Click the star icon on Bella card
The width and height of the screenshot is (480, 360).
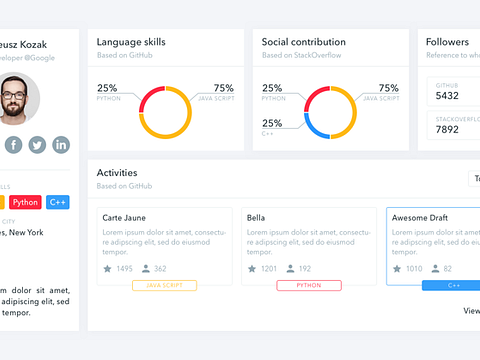[x=252, y=269]
